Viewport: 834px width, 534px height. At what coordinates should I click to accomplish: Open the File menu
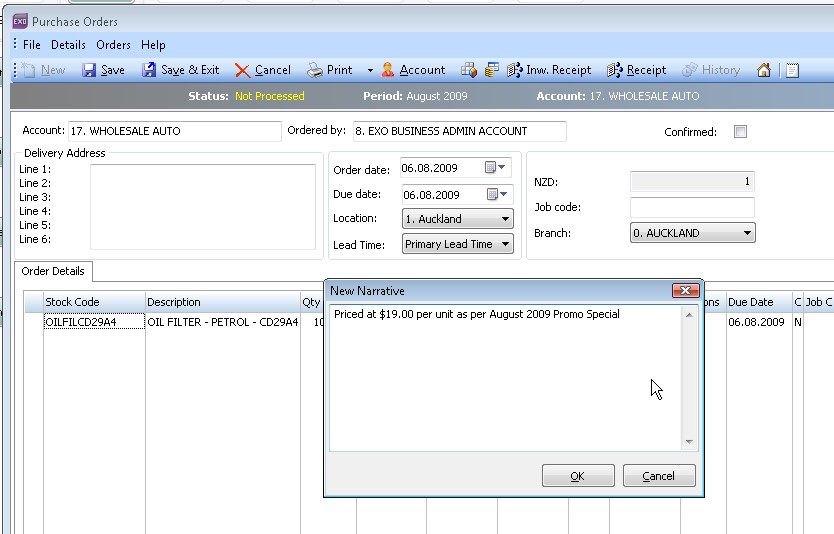tap(32, 45)
